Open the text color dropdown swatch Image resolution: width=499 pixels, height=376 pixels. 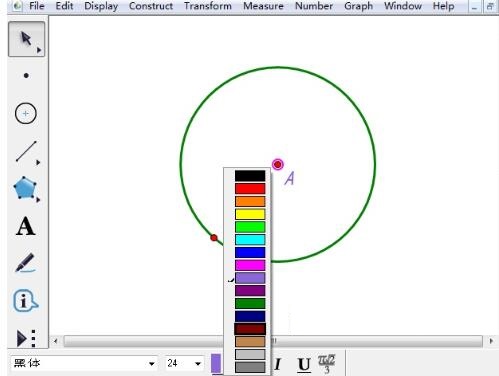(x=216, y=363)
